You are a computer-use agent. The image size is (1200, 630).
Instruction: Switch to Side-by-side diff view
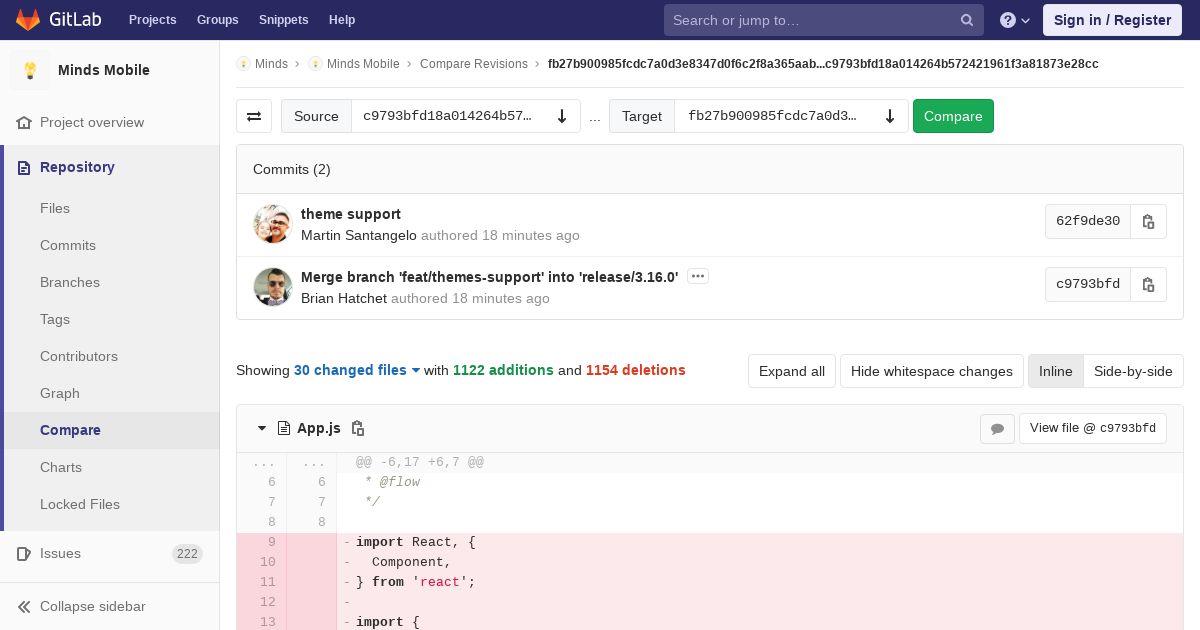point(1133,371)
